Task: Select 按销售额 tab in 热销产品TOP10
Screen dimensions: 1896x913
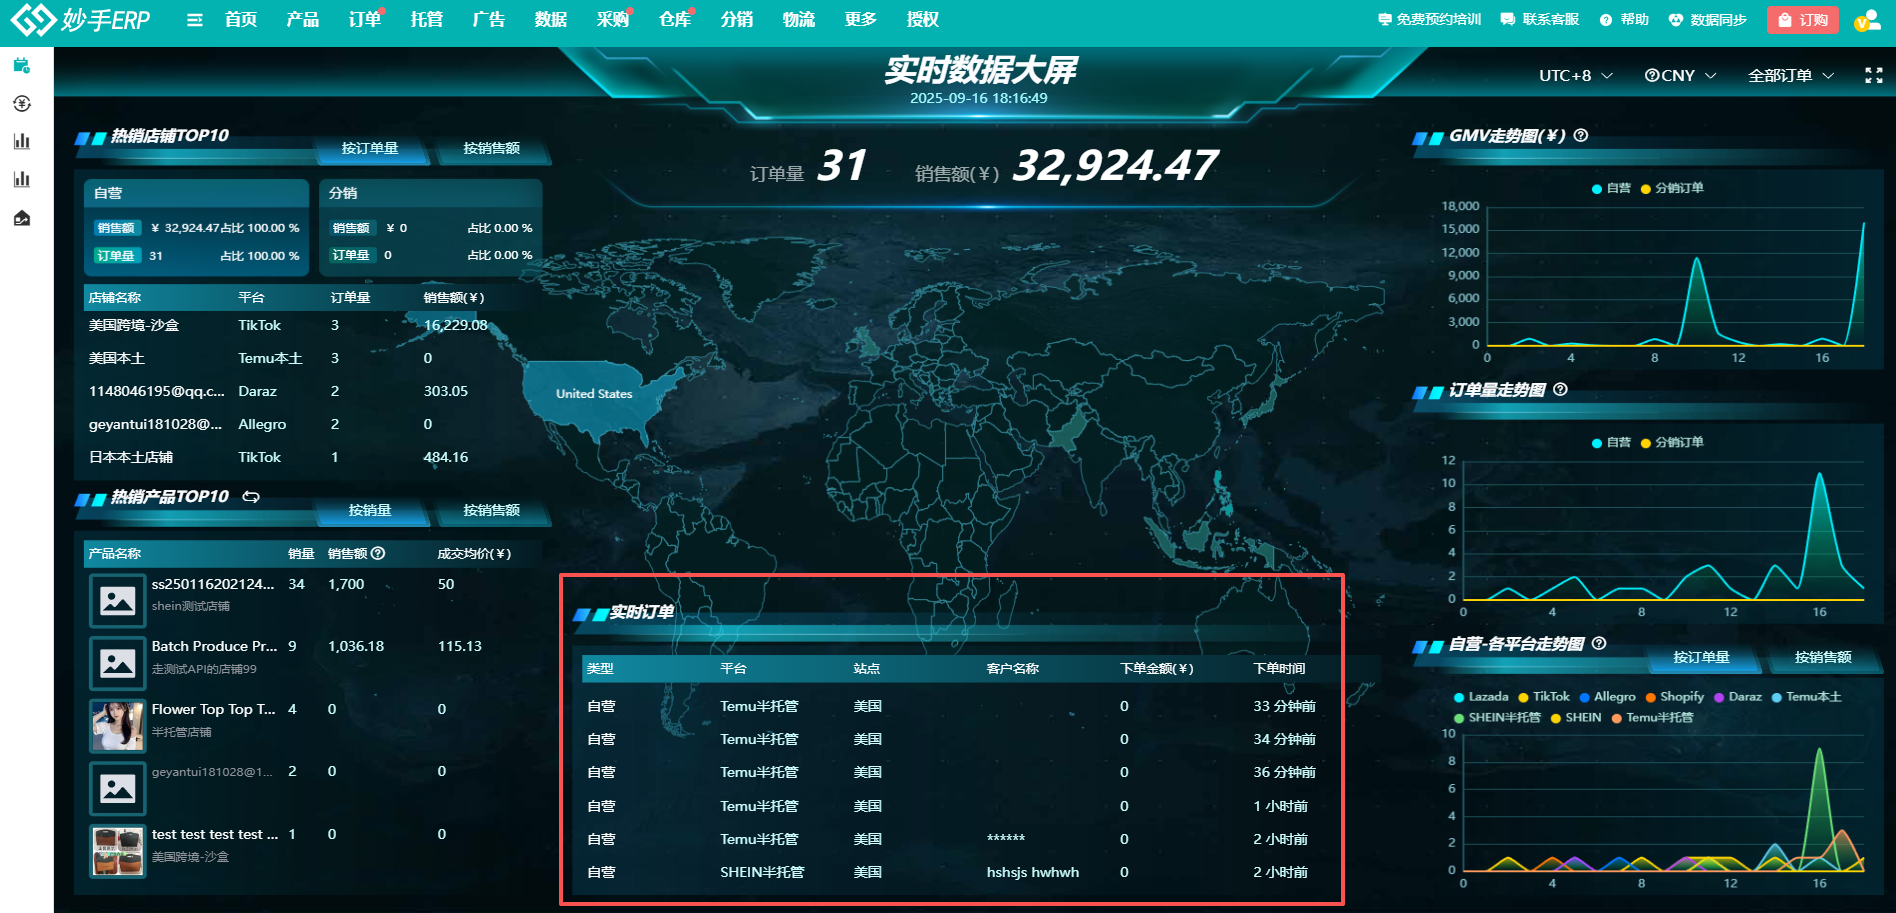Action: [x=491, y=510]
